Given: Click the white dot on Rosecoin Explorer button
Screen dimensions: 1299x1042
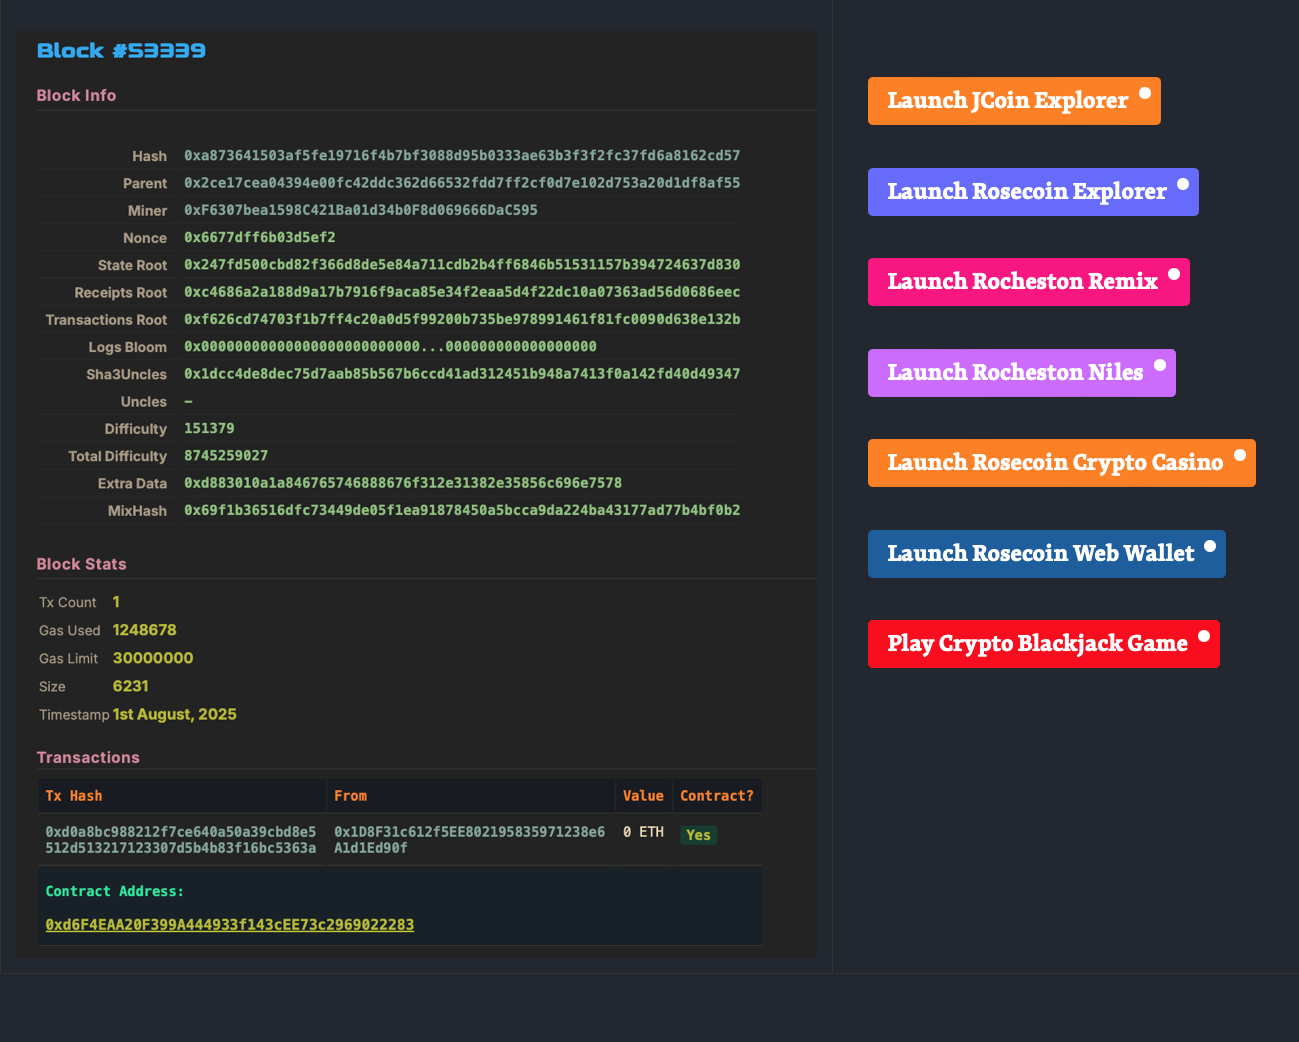Looking at the screenshot, I should tap(1183, 184).
